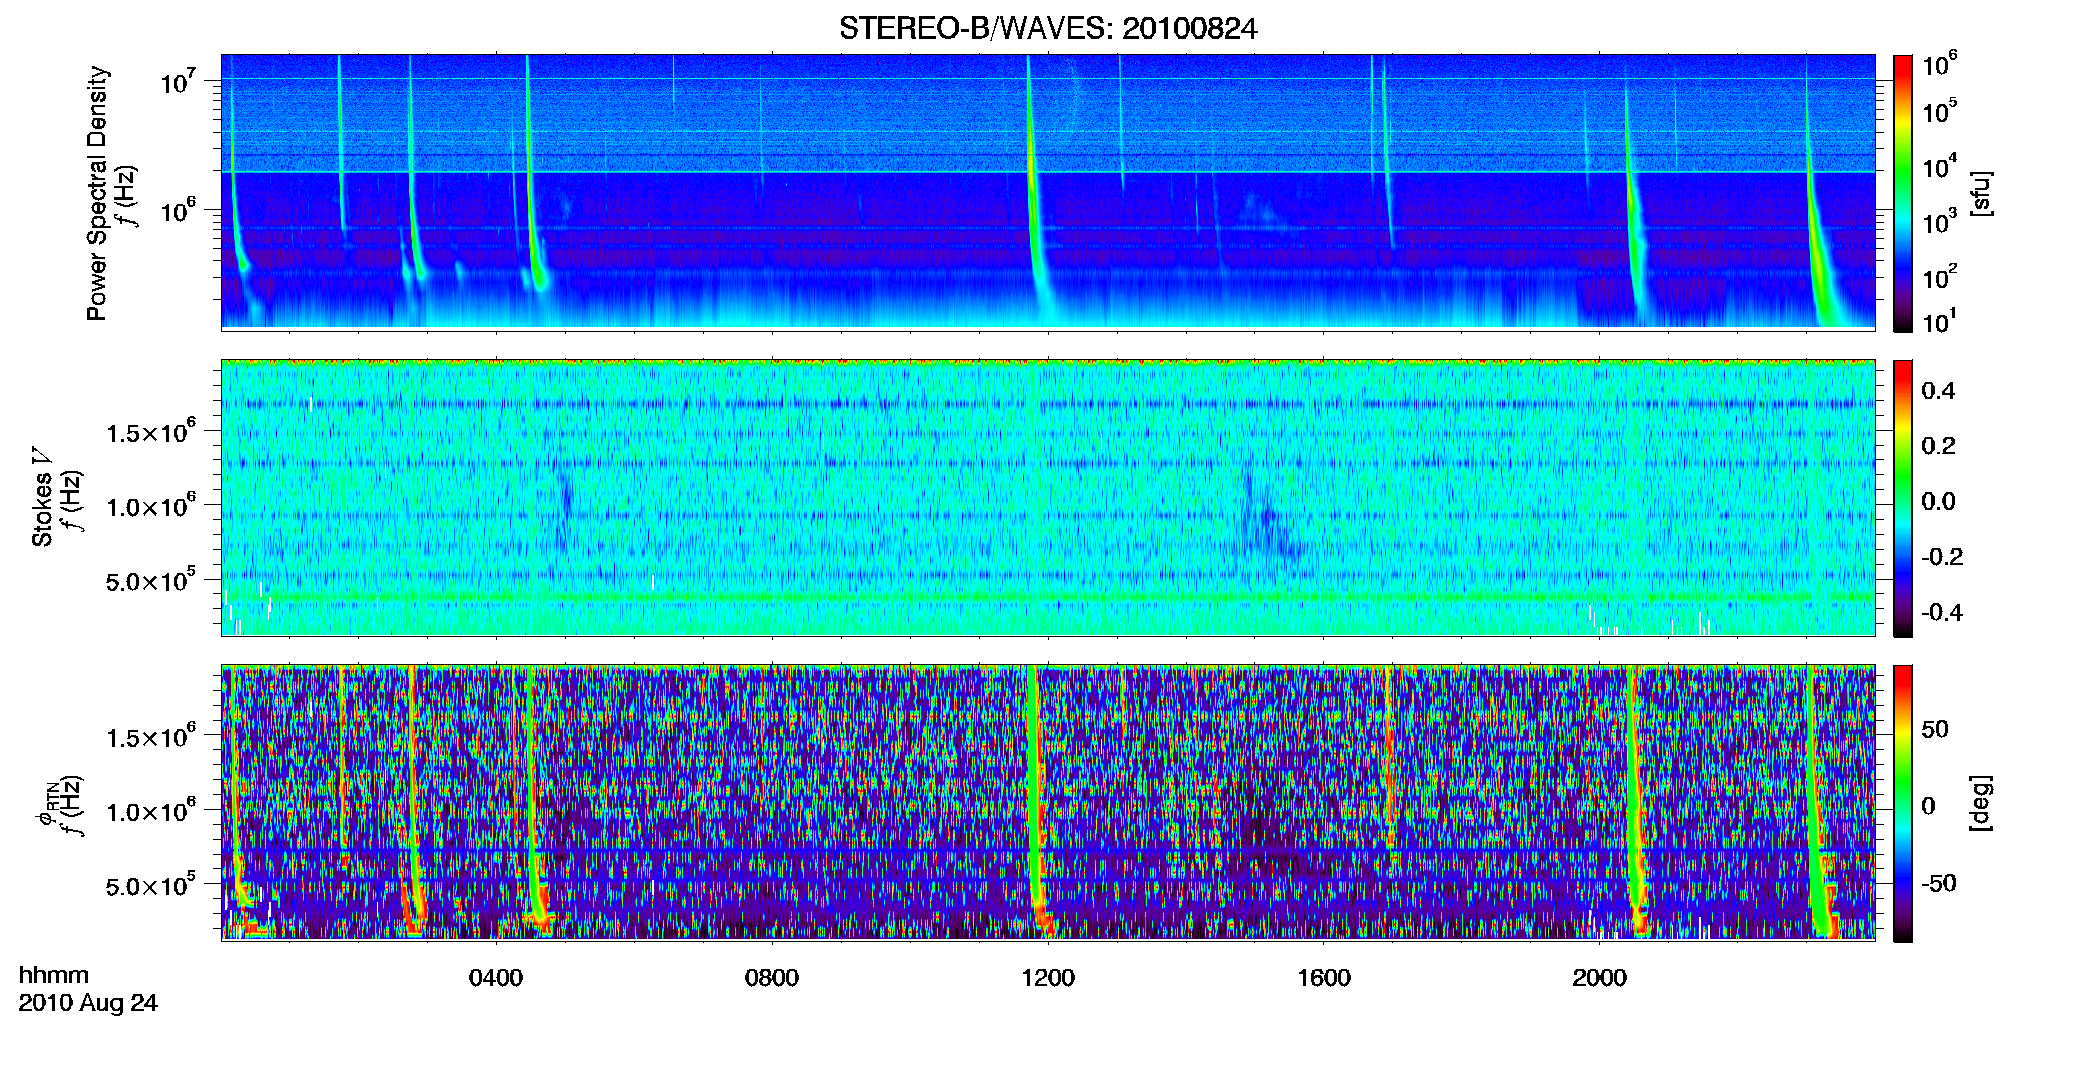Click the 0.0 tick on Stokes V colorbar
The height and width of the screenshot is (1080, 2096).
pos(1938,502)
